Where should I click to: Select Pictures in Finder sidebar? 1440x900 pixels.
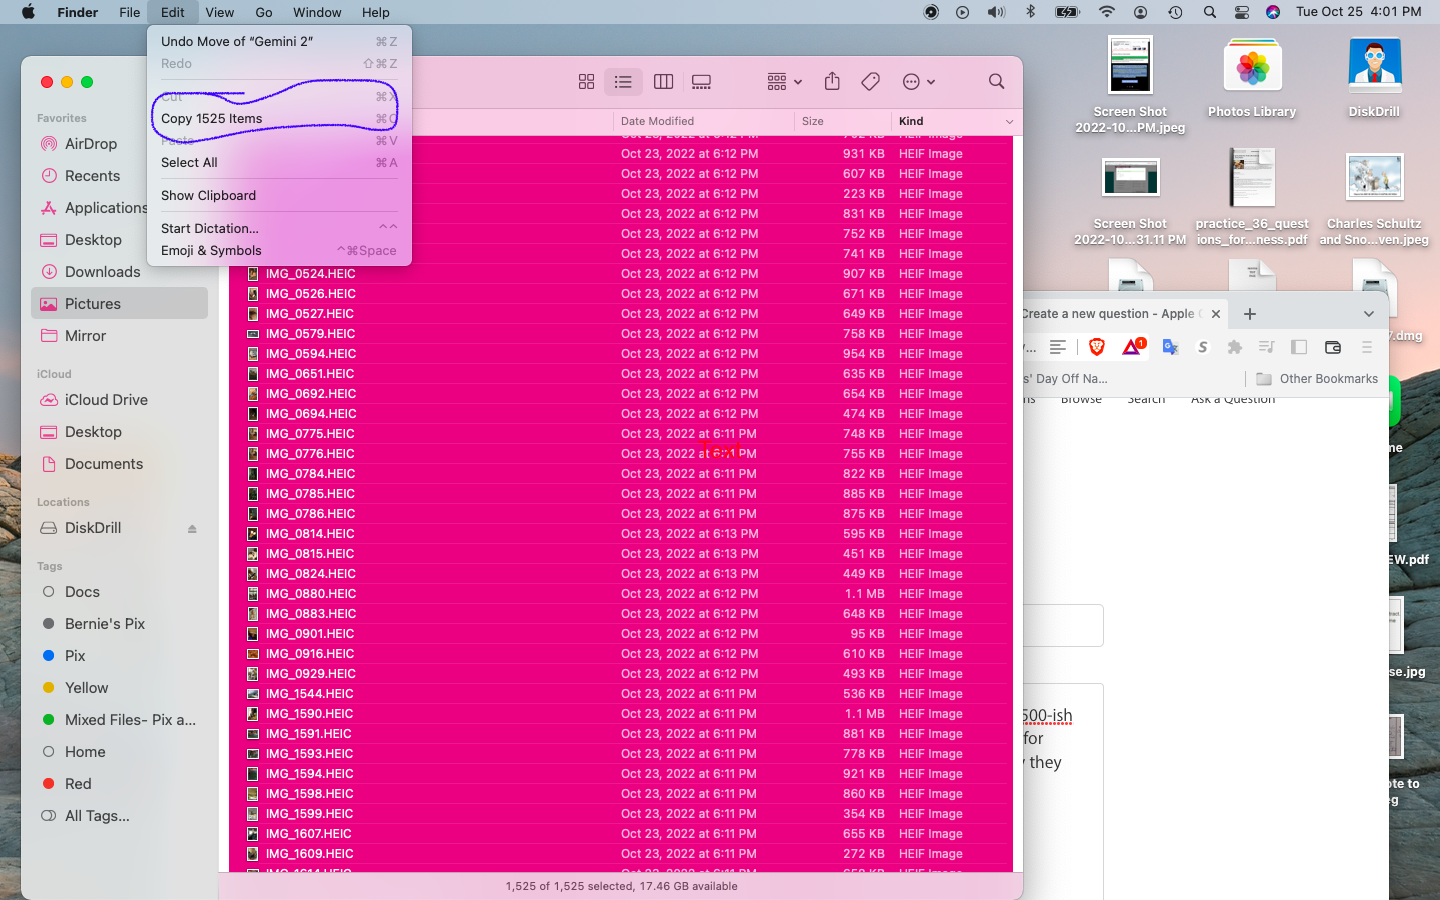(x=119, y=304)
